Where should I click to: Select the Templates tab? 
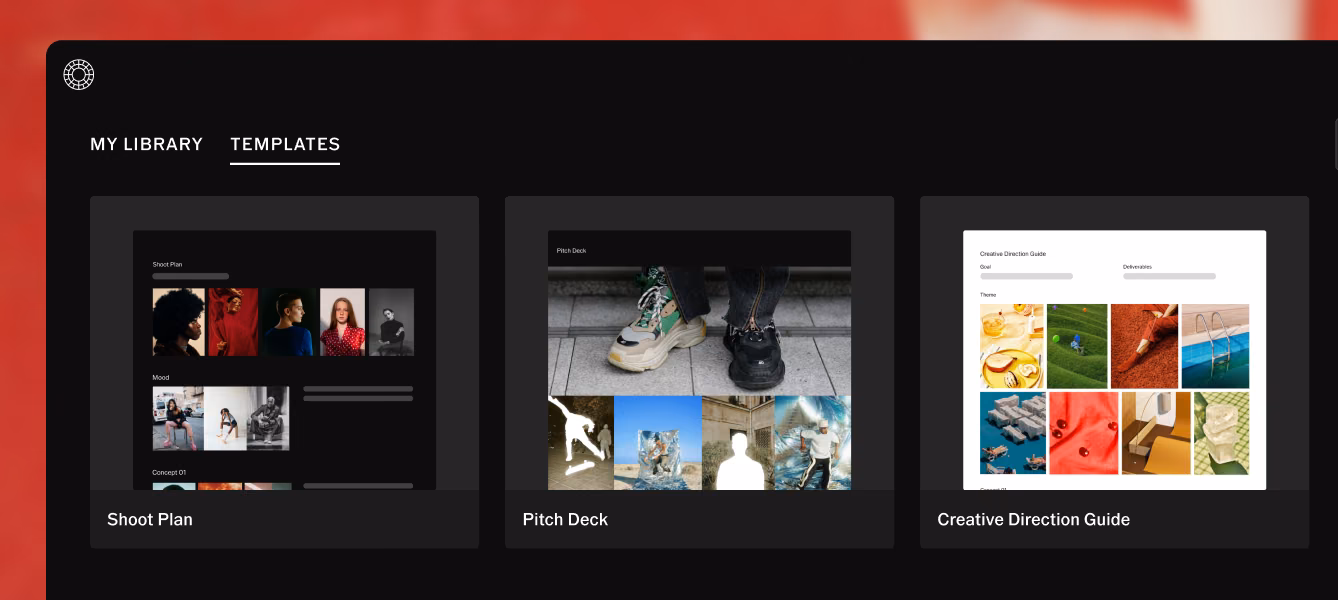point(285,144)
